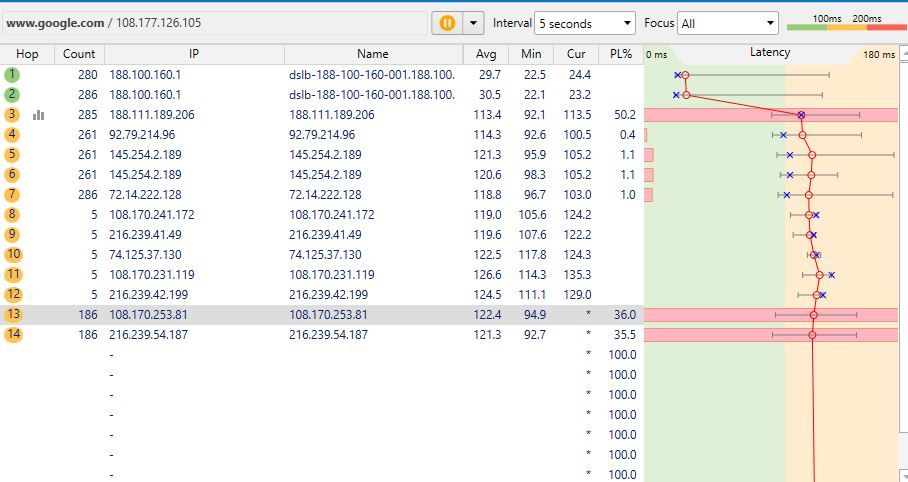Click packet loss value 50.2 on hop 3
The width and height of the screenshot is (908, 482).
pos(625,115)
